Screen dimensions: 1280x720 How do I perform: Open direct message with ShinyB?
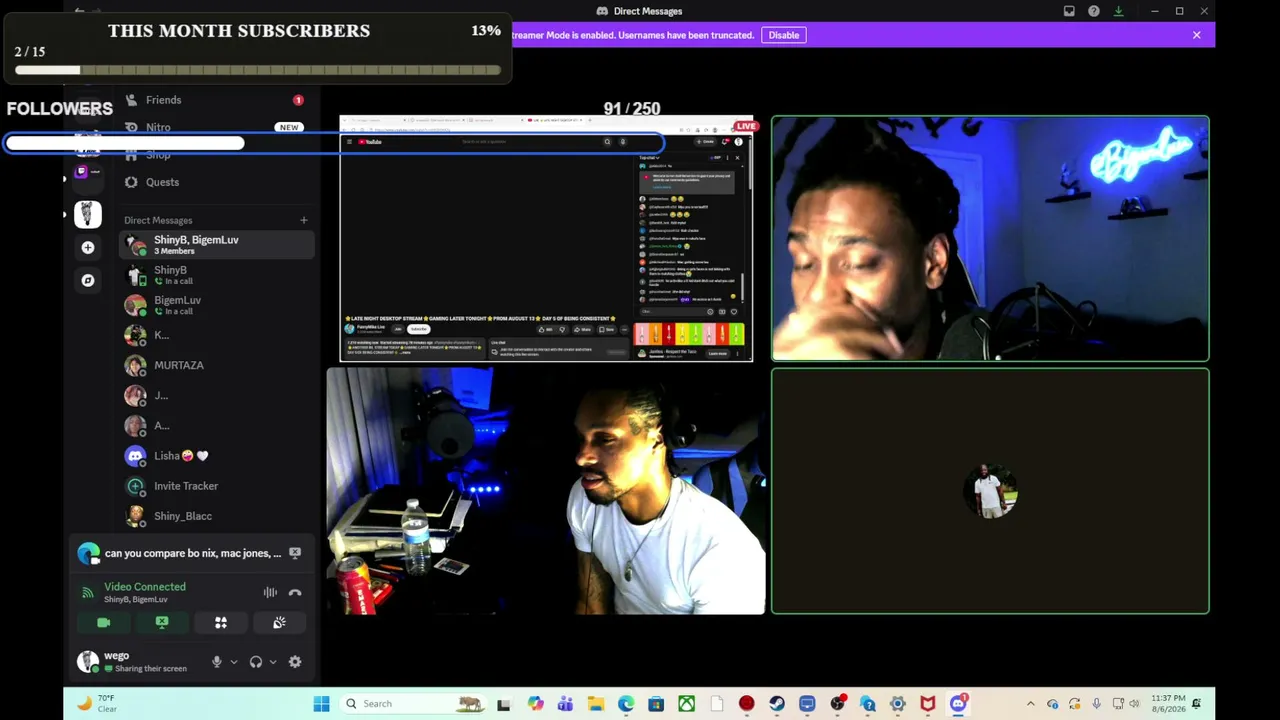(217, 275)
